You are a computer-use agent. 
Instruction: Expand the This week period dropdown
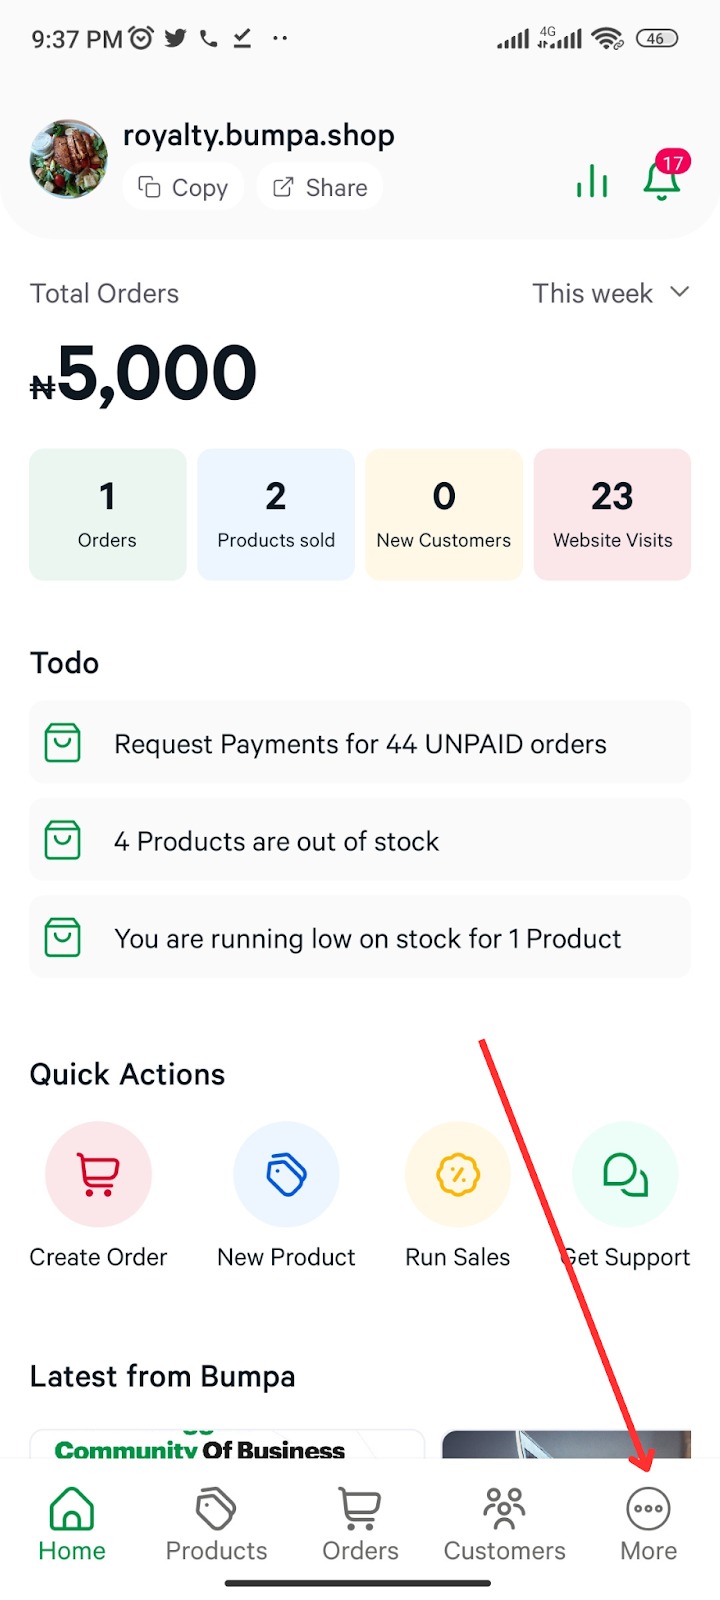click(610, 293)
